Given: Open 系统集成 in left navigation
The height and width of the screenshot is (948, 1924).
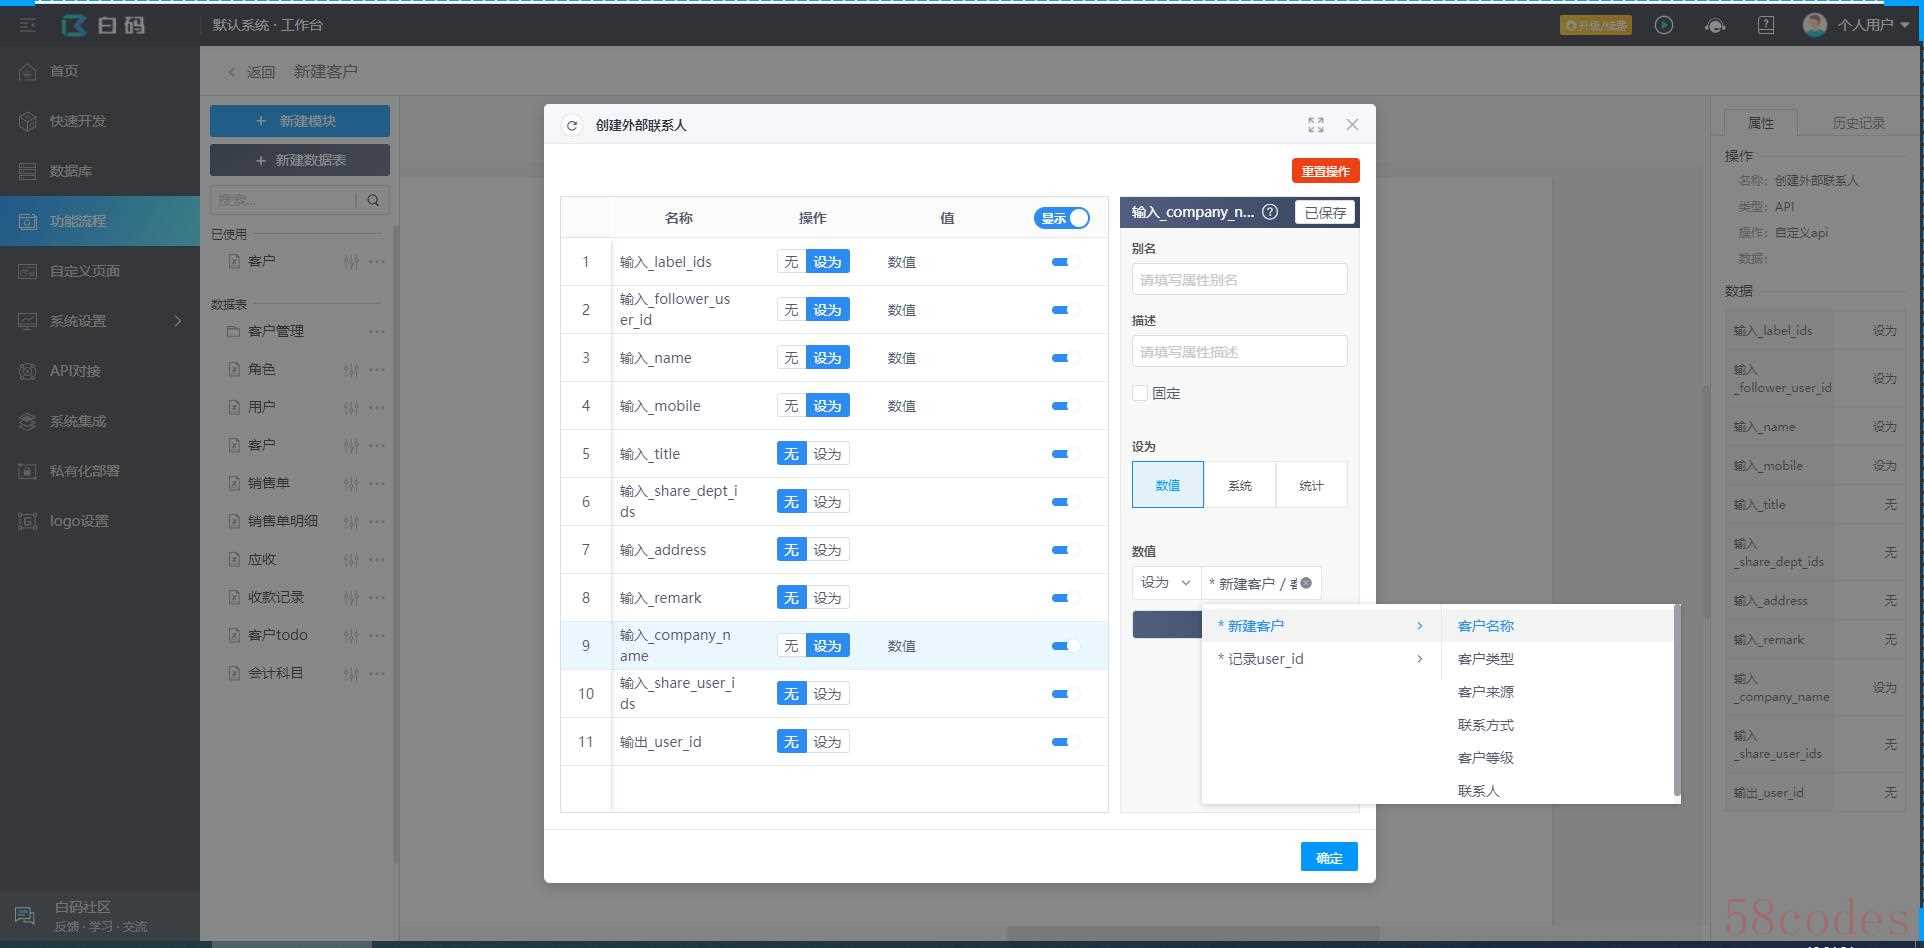Looking at the screenshot, I should 100,421.
